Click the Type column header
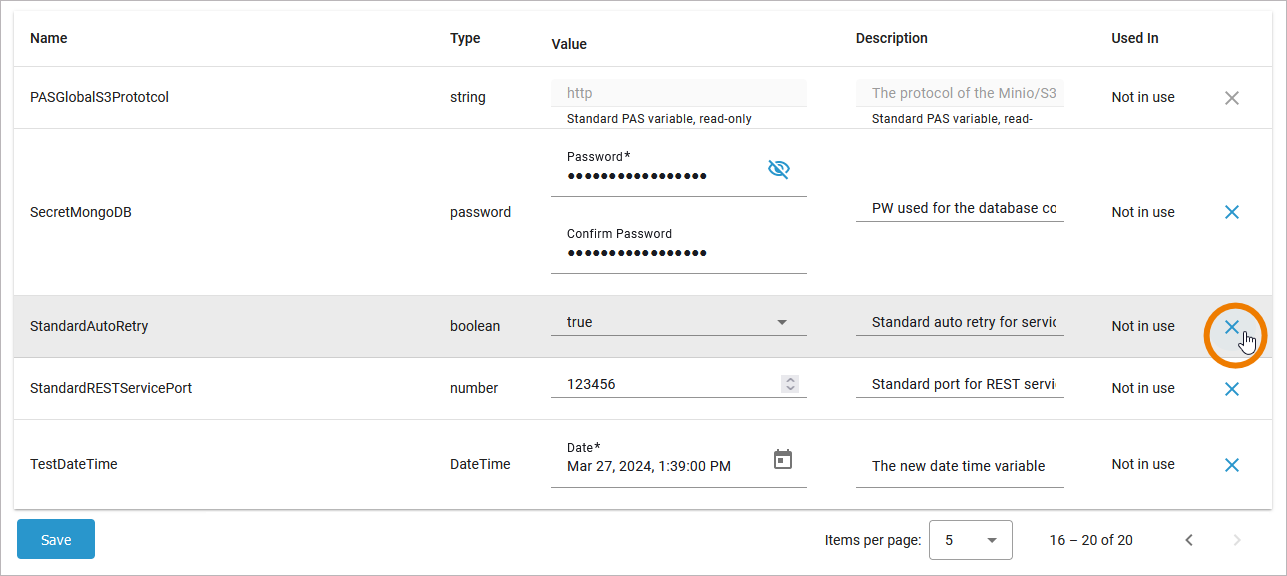Image resolution: width=1287 pixels, height=576 pixels. [465, 38]
